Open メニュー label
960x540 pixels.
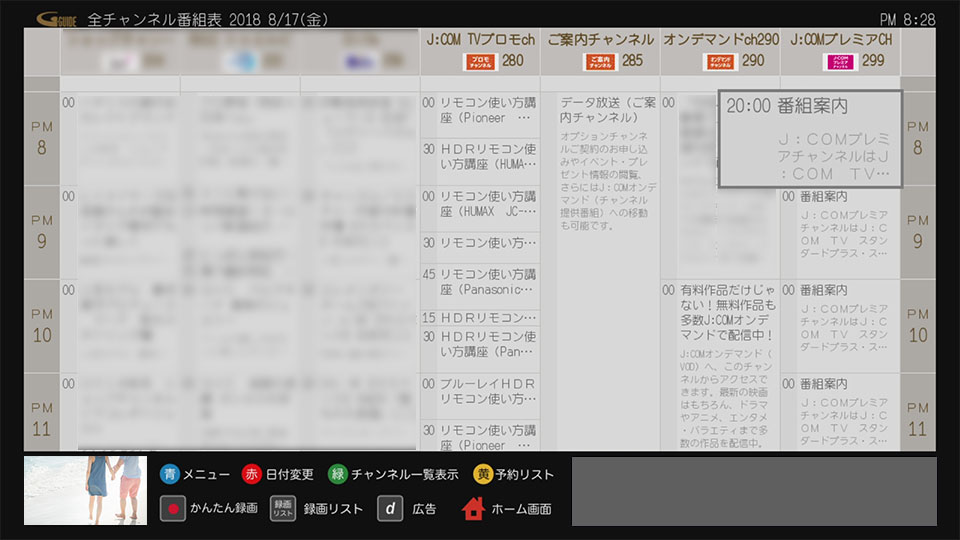click(x=207, y=474)
